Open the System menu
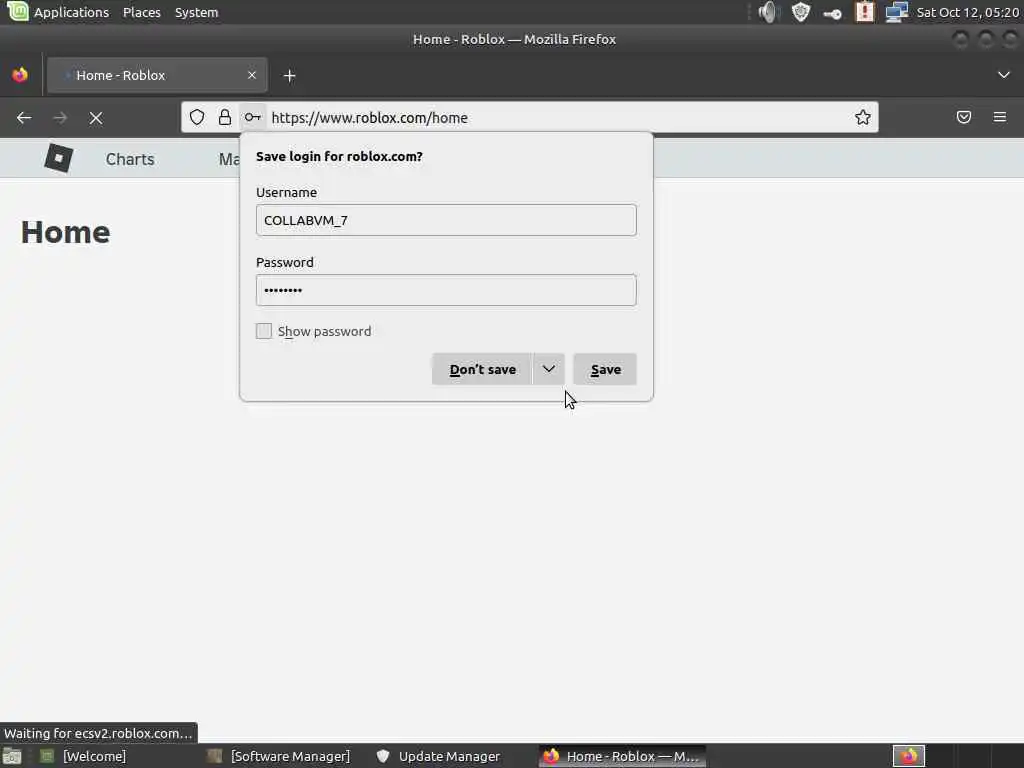Viewport: 1024px width, 768px height. pyautogui.click(x=197, y=12)
